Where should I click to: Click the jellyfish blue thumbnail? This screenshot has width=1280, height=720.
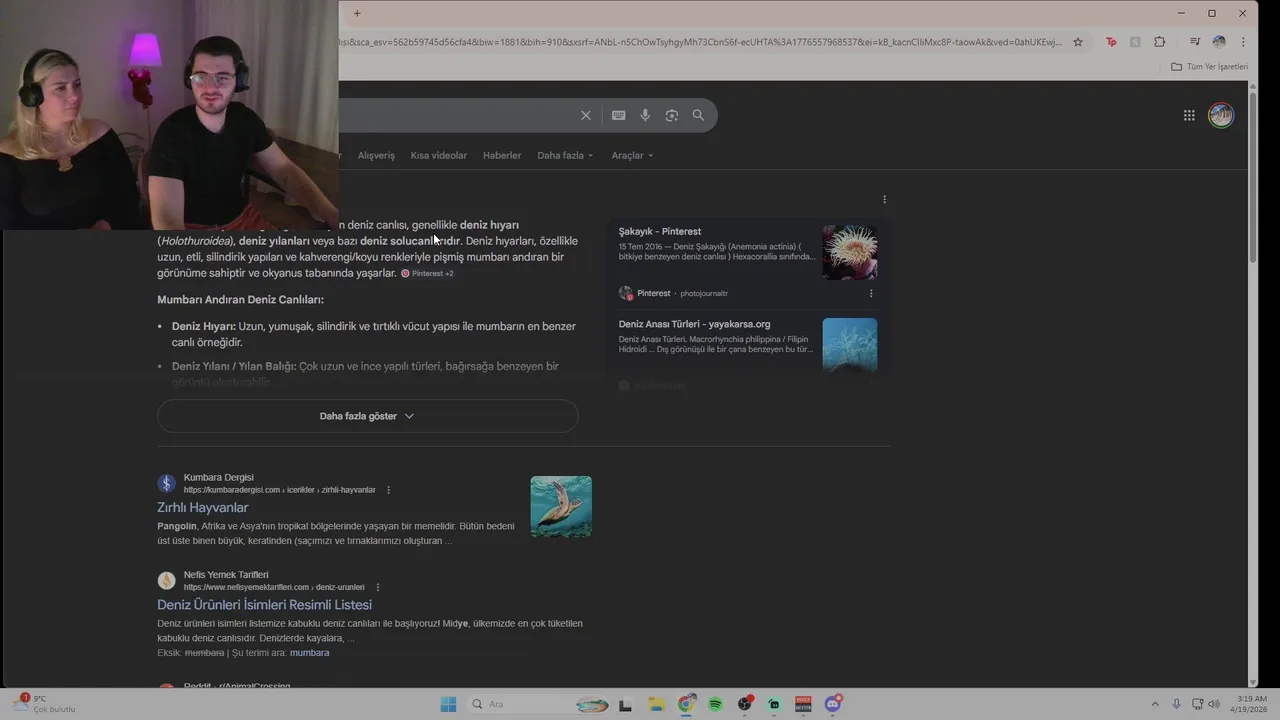click(850, 345)
